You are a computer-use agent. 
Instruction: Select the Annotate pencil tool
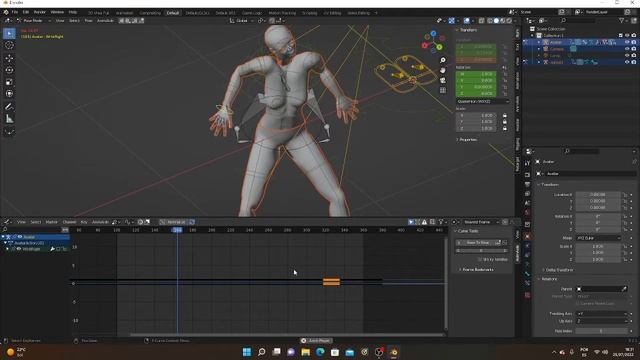click(x=9, y=107)
